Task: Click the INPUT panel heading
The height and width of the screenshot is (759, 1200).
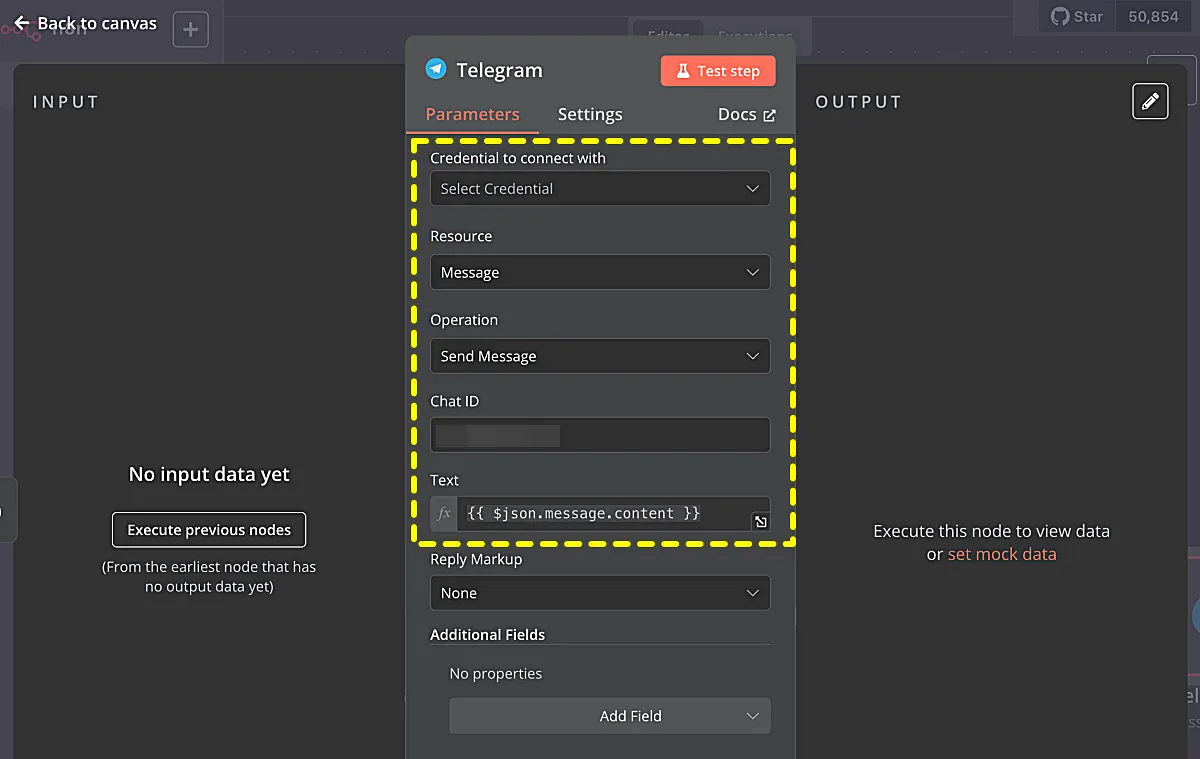Action: point(66,102)
